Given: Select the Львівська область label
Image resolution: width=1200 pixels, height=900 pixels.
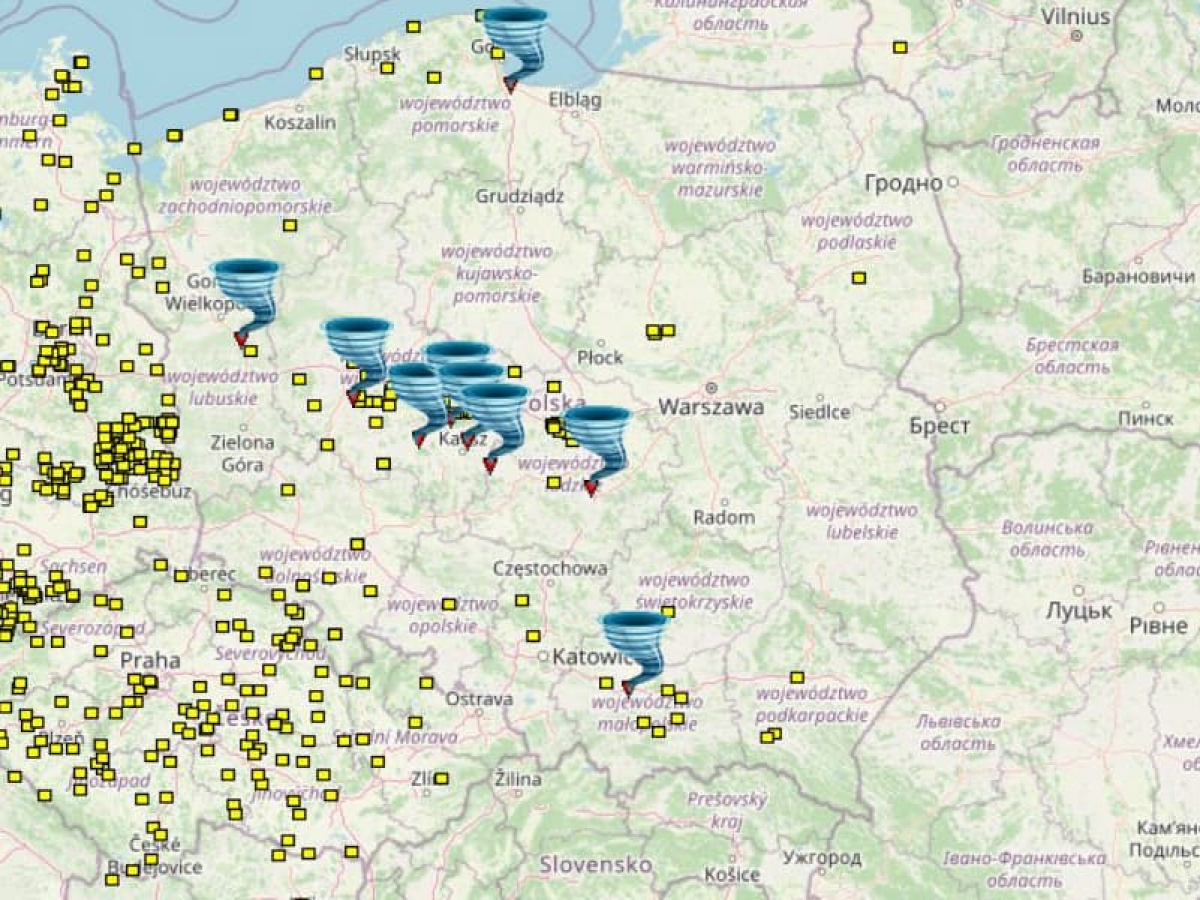Looking at the screenshot, I should pos(959,732).
